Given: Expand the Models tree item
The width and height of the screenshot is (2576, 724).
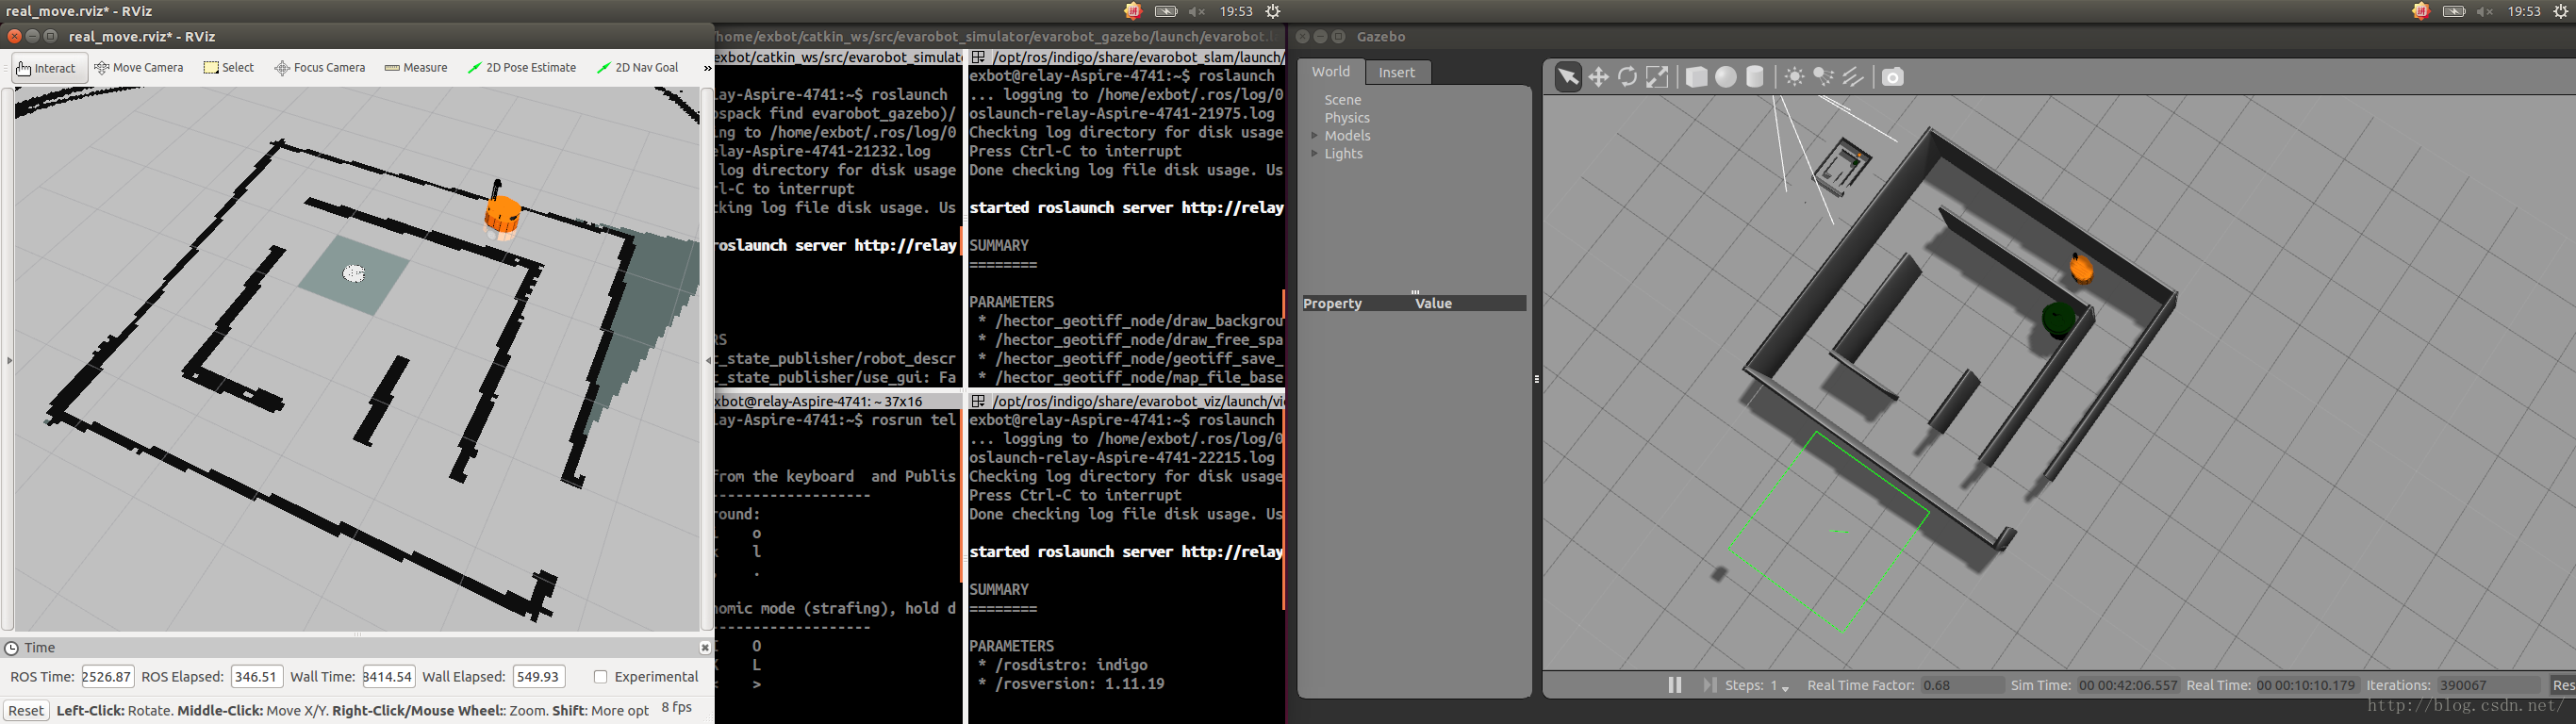Looking at the screenshot, I should (1315, 136).
